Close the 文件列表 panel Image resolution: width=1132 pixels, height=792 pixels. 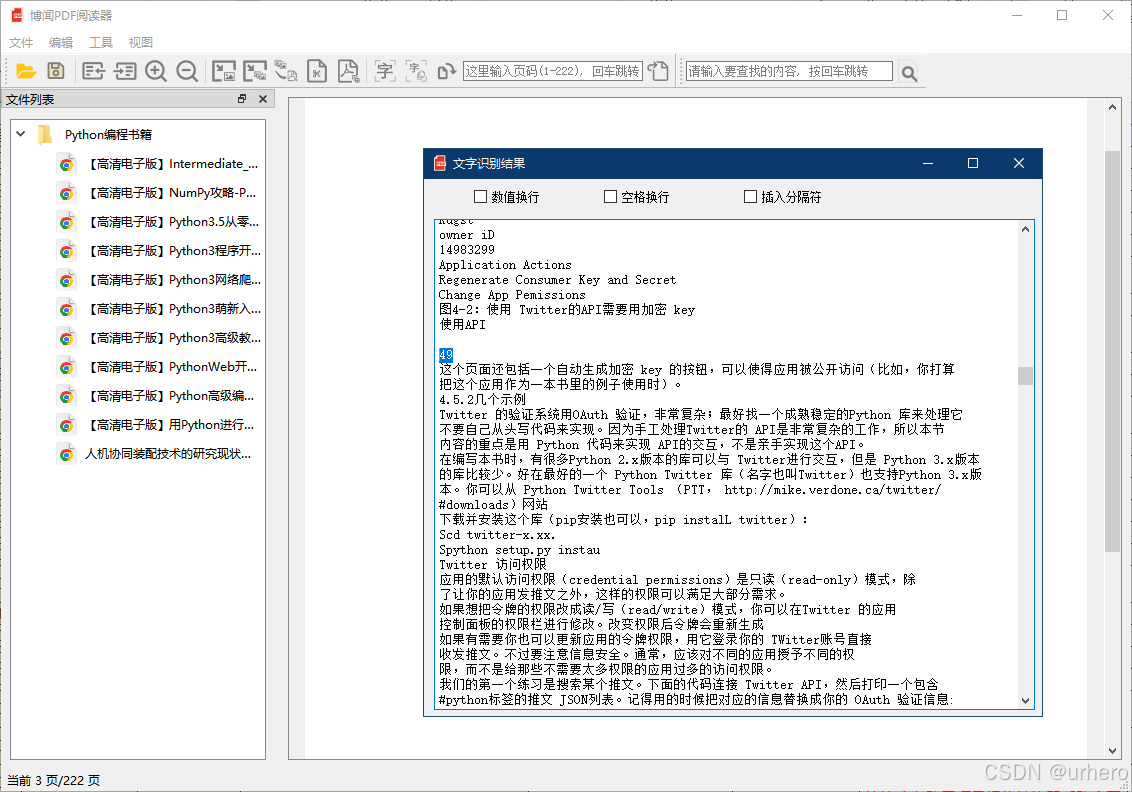(x=263, y=99)
